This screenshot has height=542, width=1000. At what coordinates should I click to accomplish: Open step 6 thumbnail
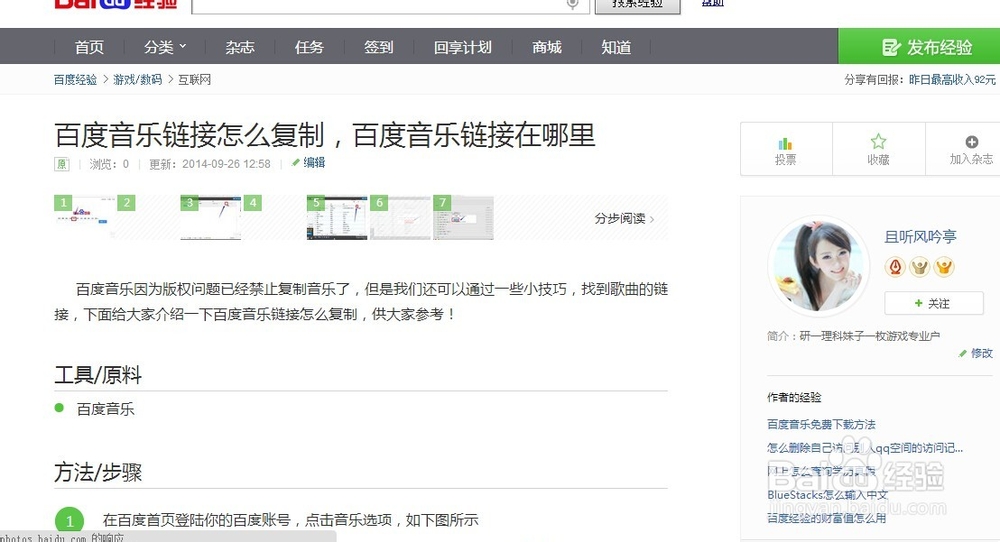pos(401,218)
